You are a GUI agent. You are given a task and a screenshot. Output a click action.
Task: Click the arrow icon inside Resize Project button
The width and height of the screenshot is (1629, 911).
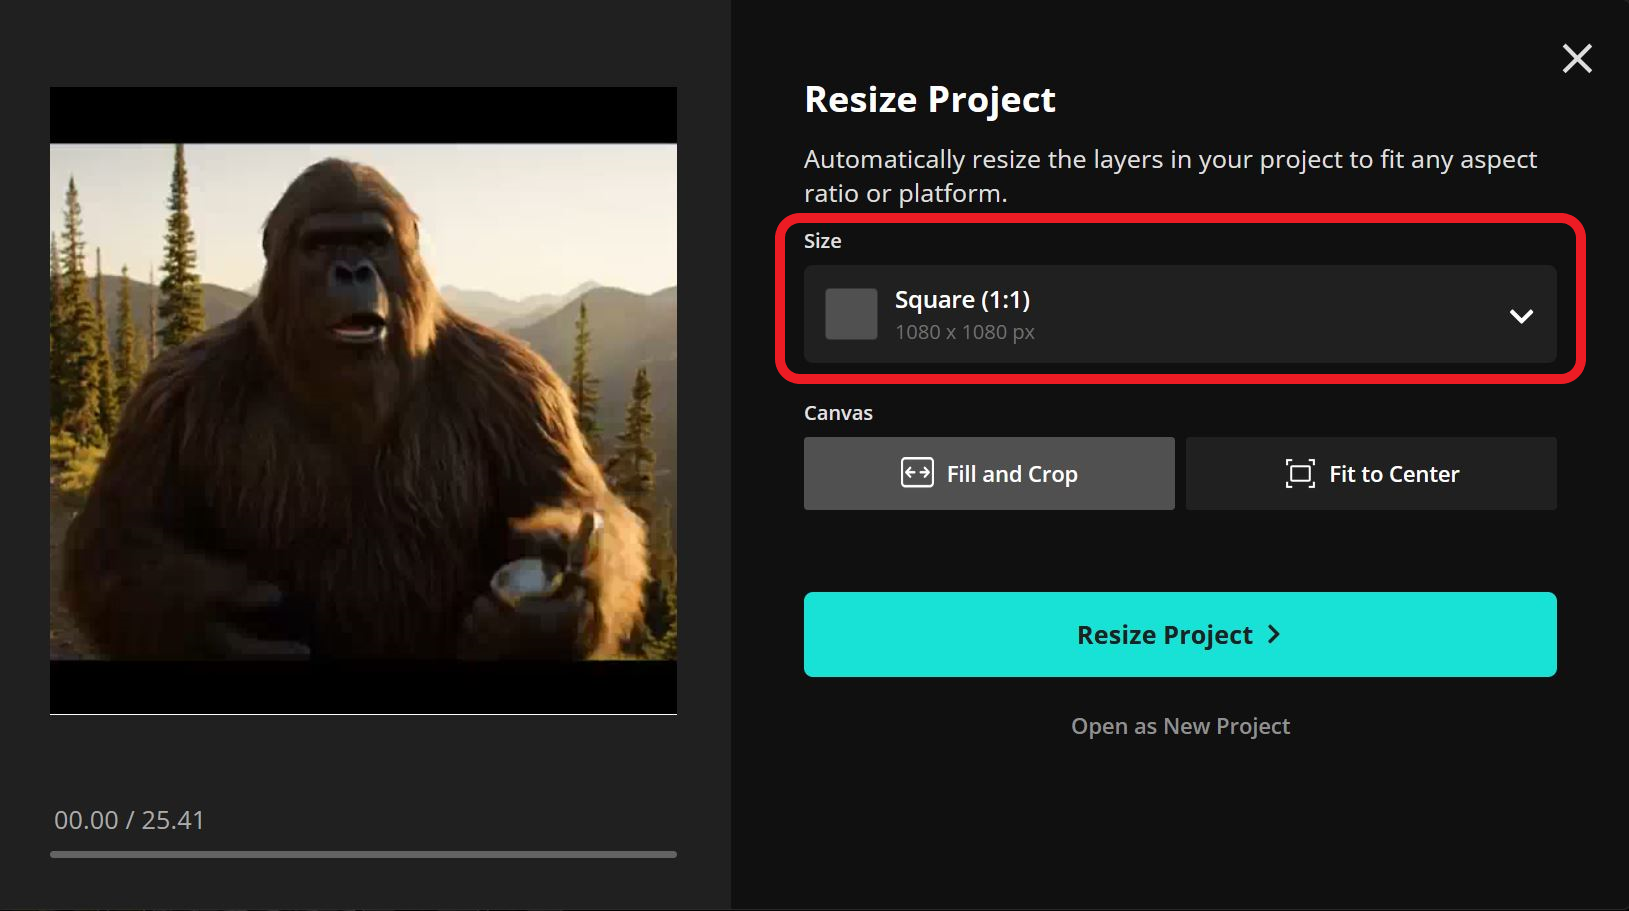tap(1274, 634)
